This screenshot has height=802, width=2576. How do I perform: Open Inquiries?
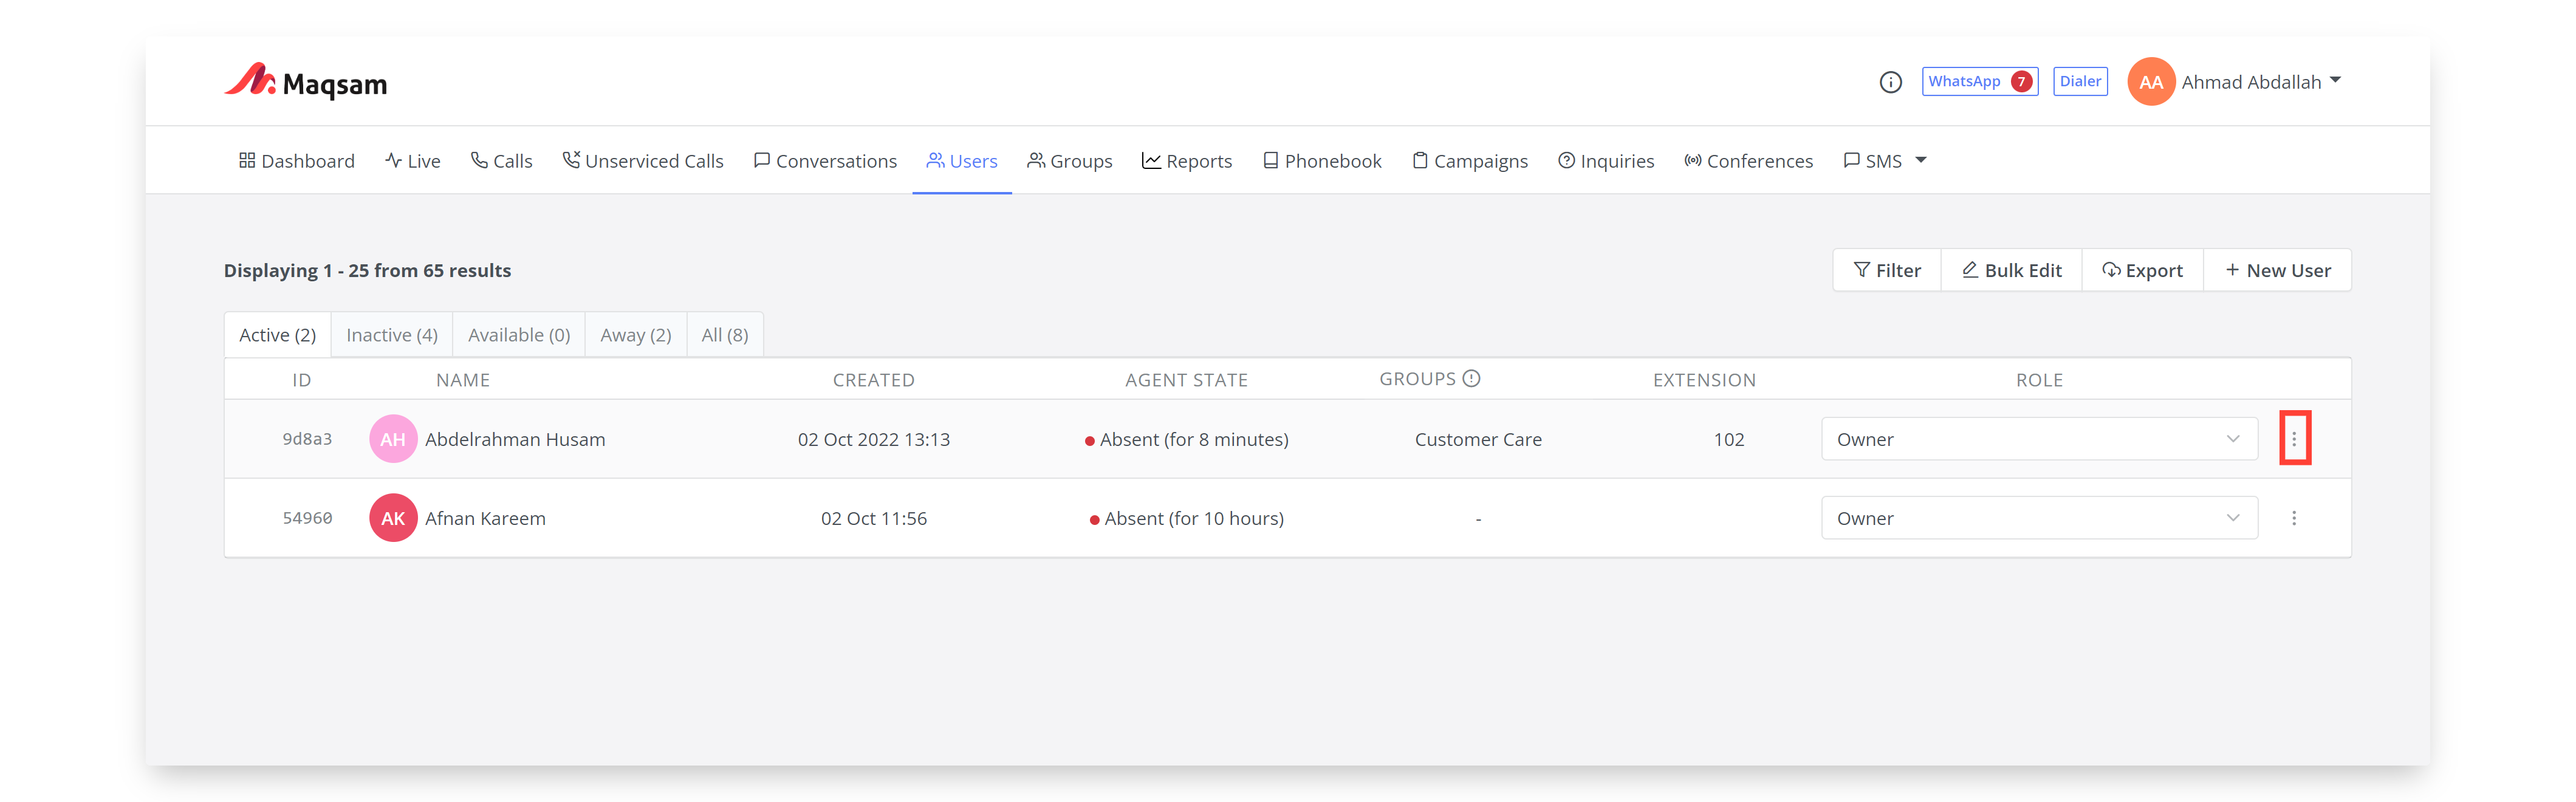pyautogui.click(x=1606, y=161)
